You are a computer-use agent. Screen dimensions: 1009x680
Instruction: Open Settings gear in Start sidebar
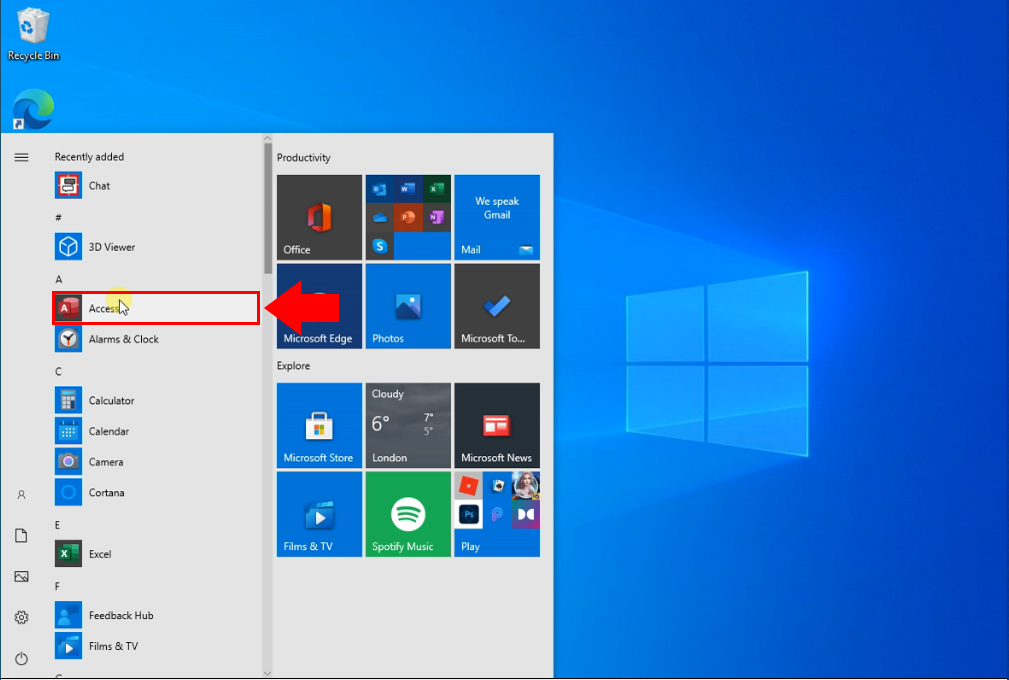click(x=21, y=618)
